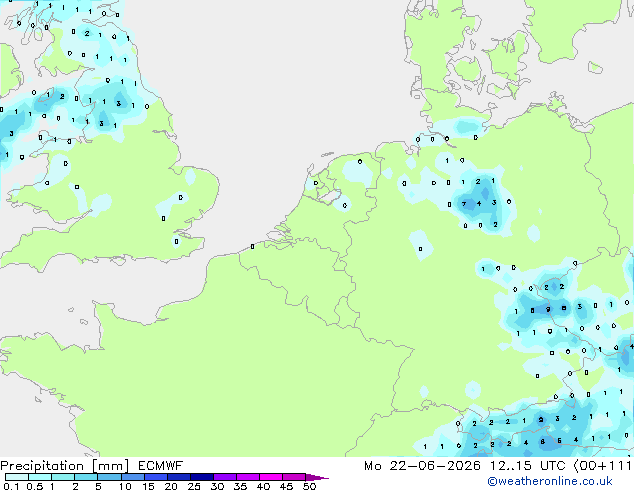The width and height of the screenshot is (634, 490).
Task: Click the 35–40 mm magenta legend swatch
Action: (x=247, y=477)
